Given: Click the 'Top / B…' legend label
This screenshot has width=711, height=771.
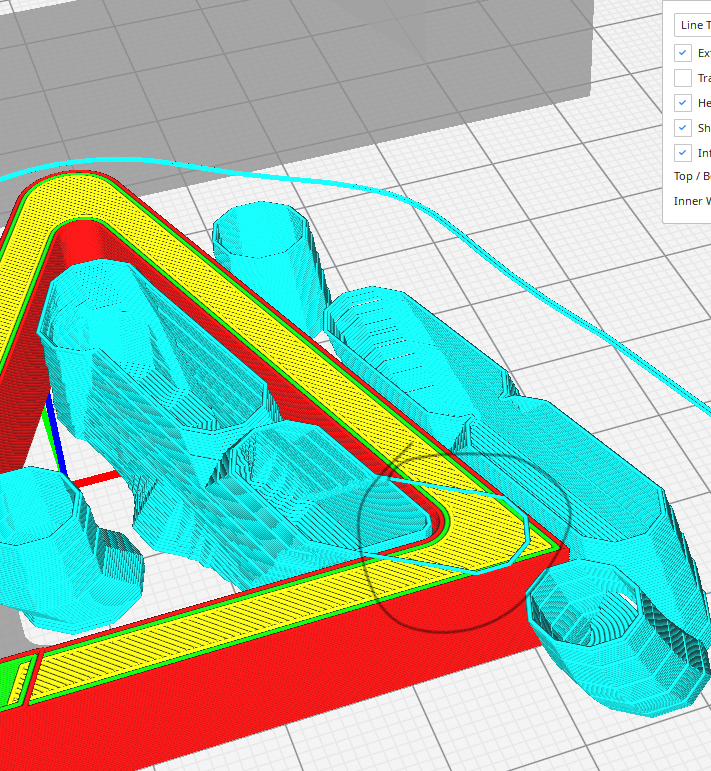Looking at the screenshot, I should 692,176.
